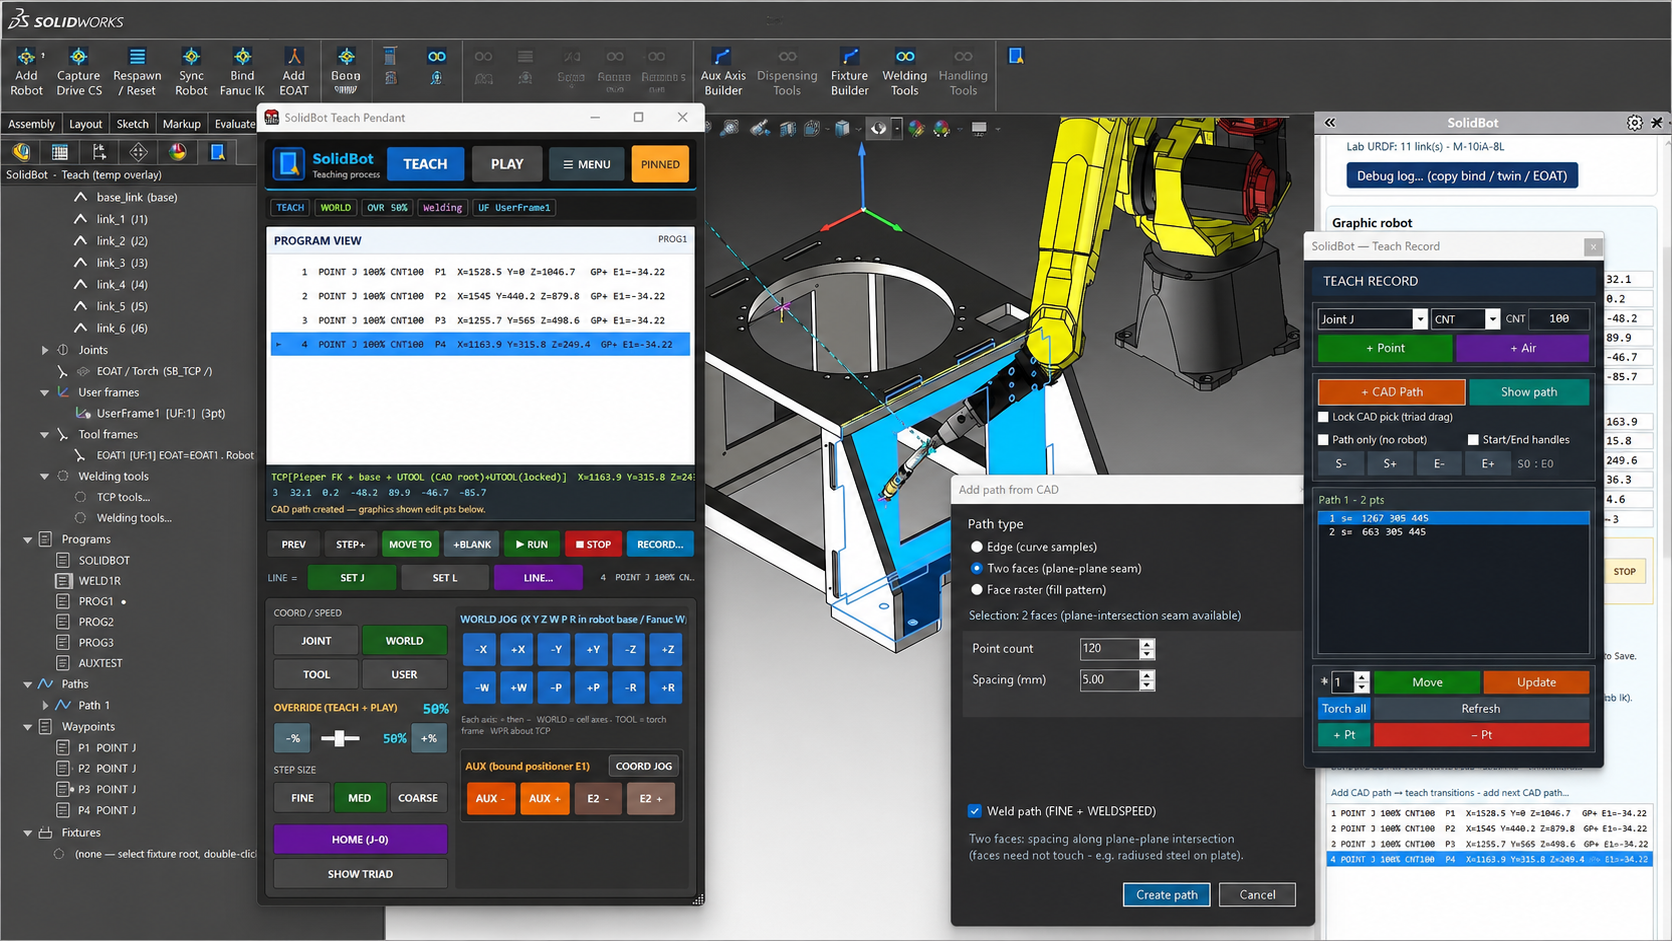The height and width of the screenshot is (941, 1672).
Task: Click the SolidBot logo in Teach Pendant
Action: pyautogui.click(x=289, y=164)
